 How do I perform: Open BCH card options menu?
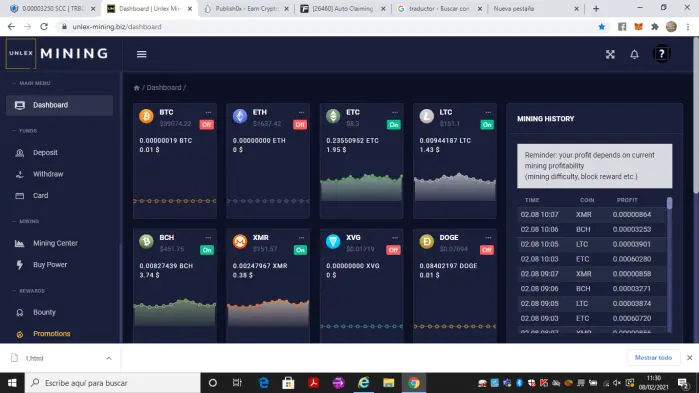(208, 237)
